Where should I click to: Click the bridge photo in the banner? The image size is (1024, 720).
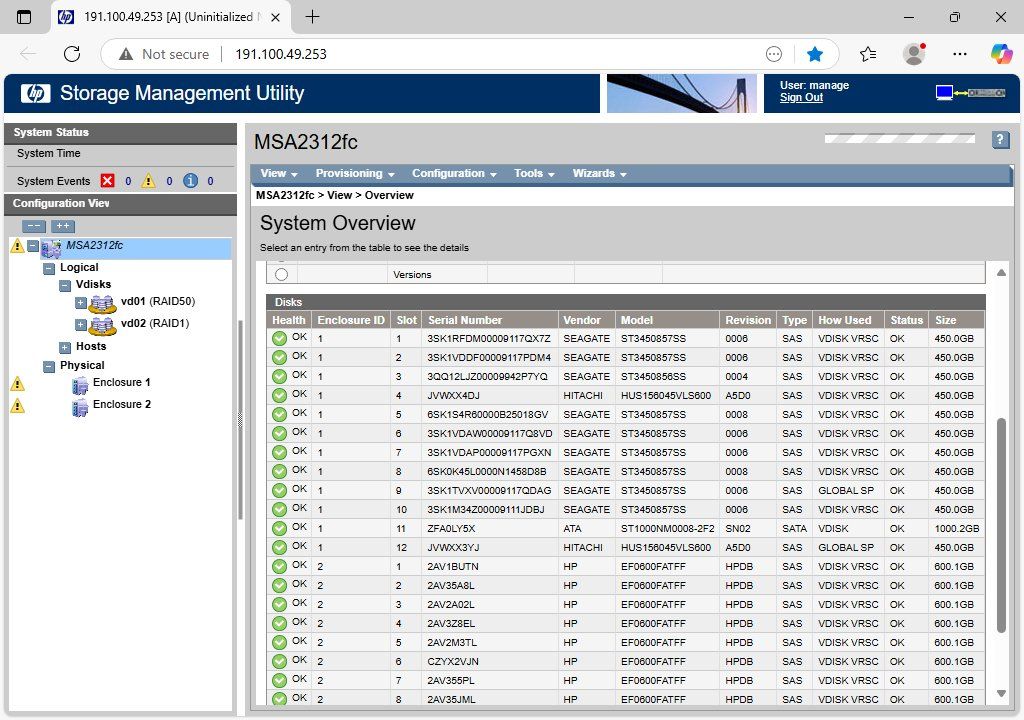click(682, 93)
